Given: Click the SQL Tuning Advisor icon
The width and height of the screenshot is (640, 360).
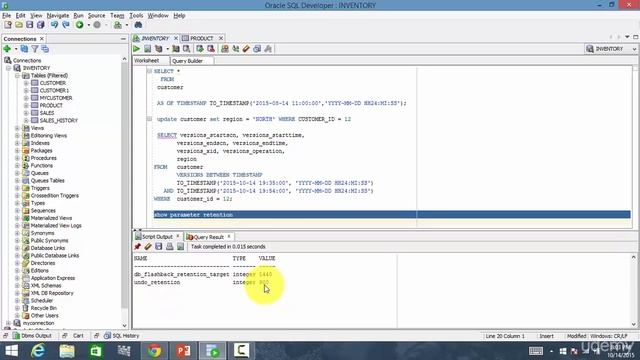Looking at the screenshot, I should [x=187, y=49].
